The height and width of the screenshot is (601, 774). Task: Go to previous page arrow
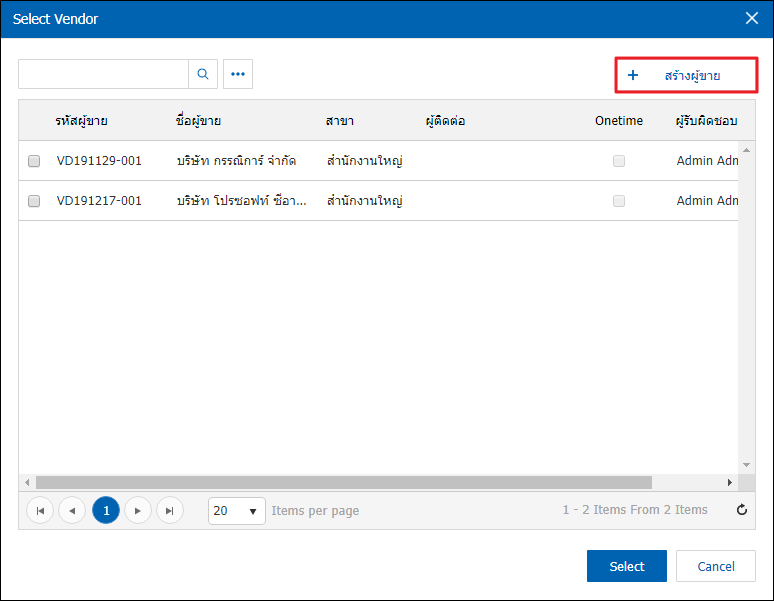[x=72, y=510]
